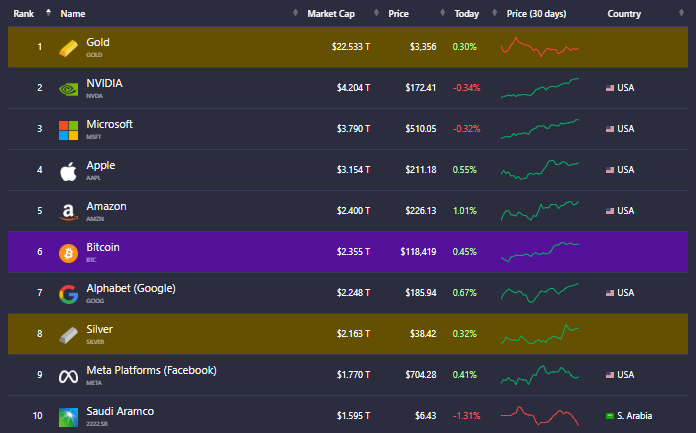
Task: Click the USA flag in Alphabet row
Action: coord(610,293)
